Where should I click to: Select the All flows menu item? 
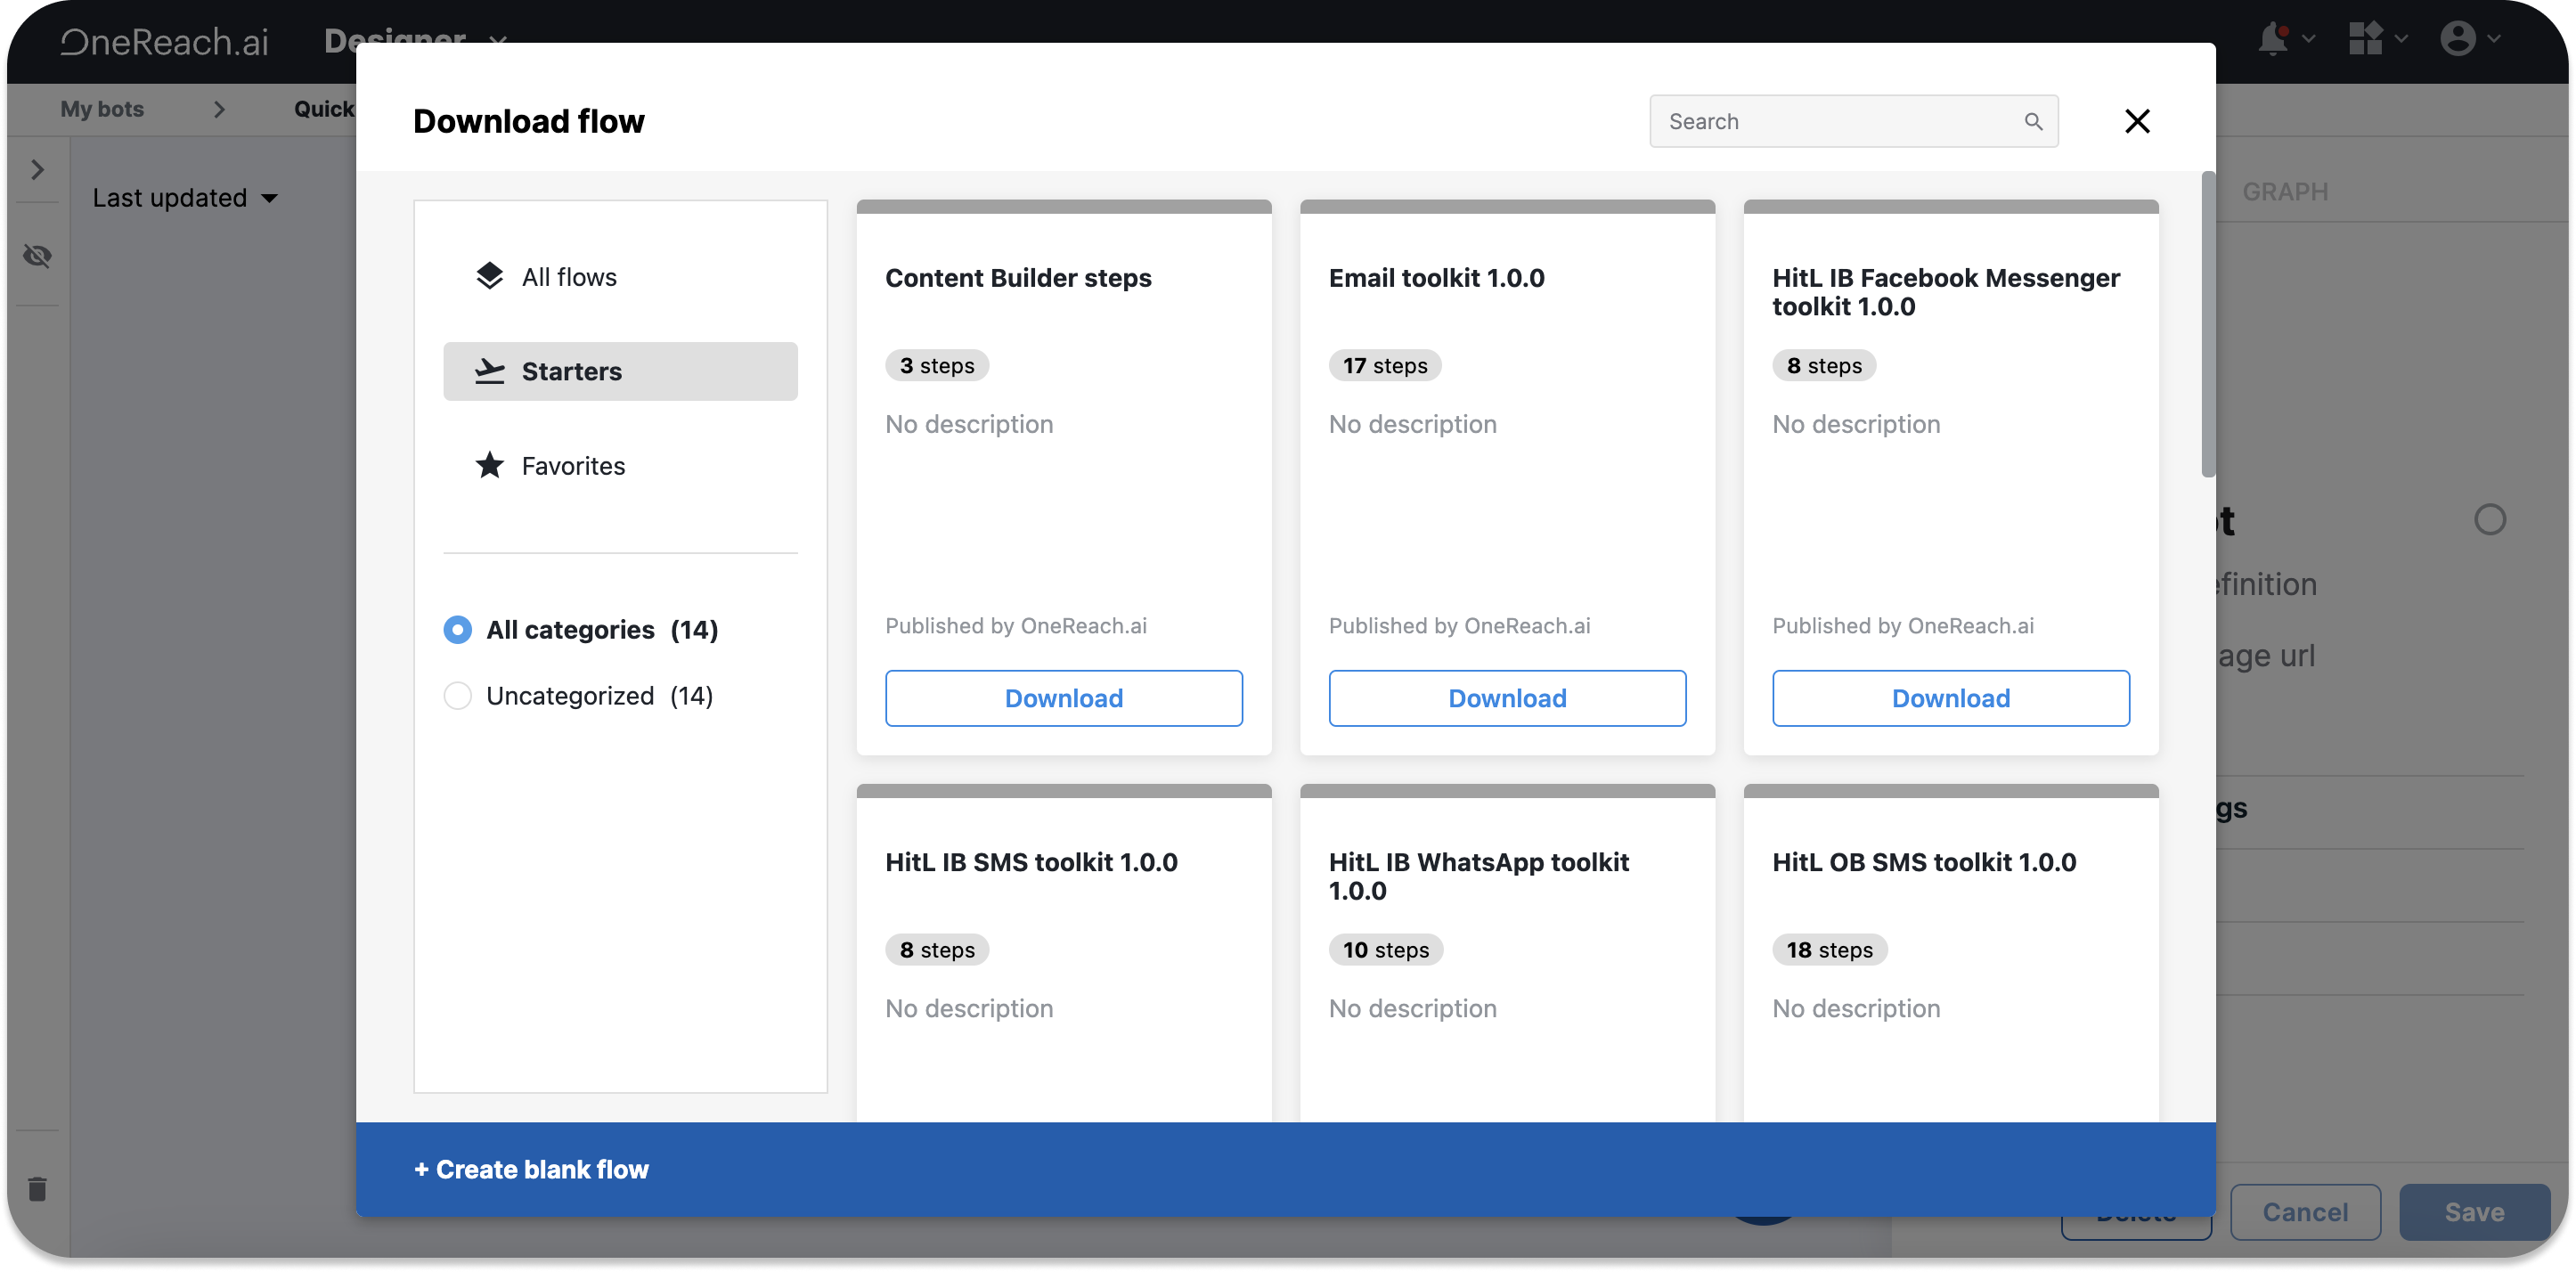(568, 277)
